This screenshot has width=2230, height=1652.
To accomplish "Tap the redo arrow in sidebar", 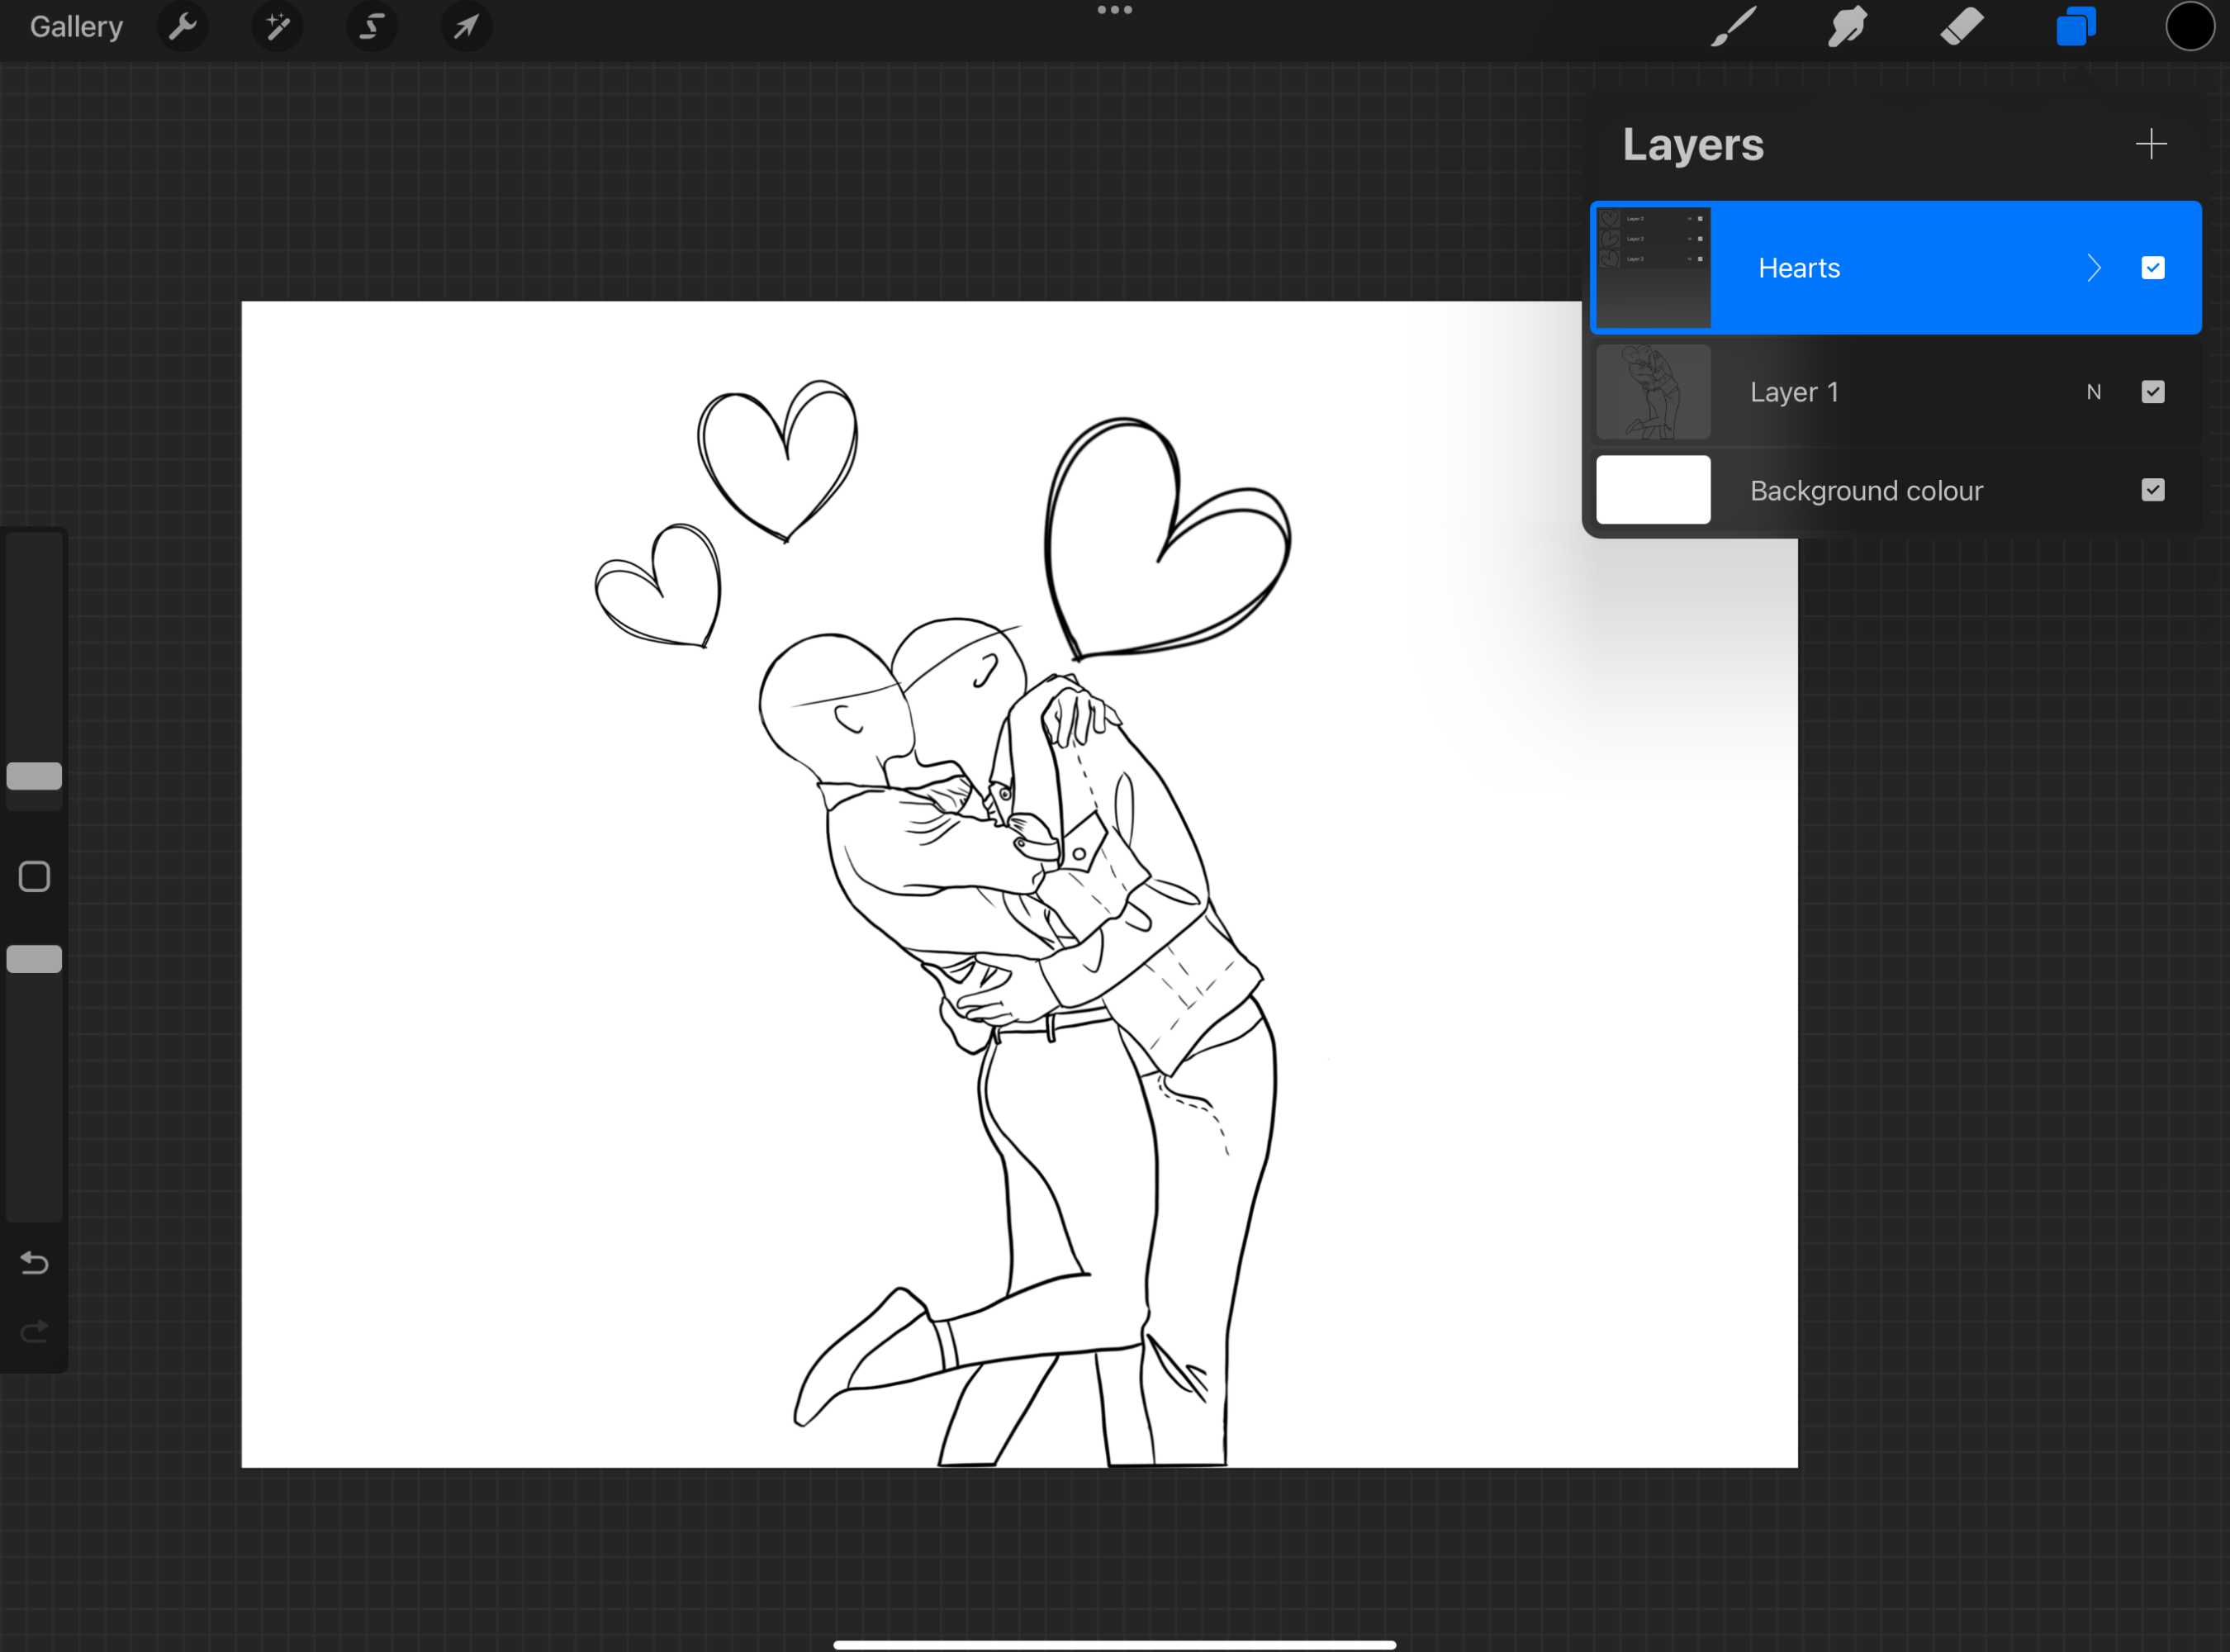I will [35, 1330].
